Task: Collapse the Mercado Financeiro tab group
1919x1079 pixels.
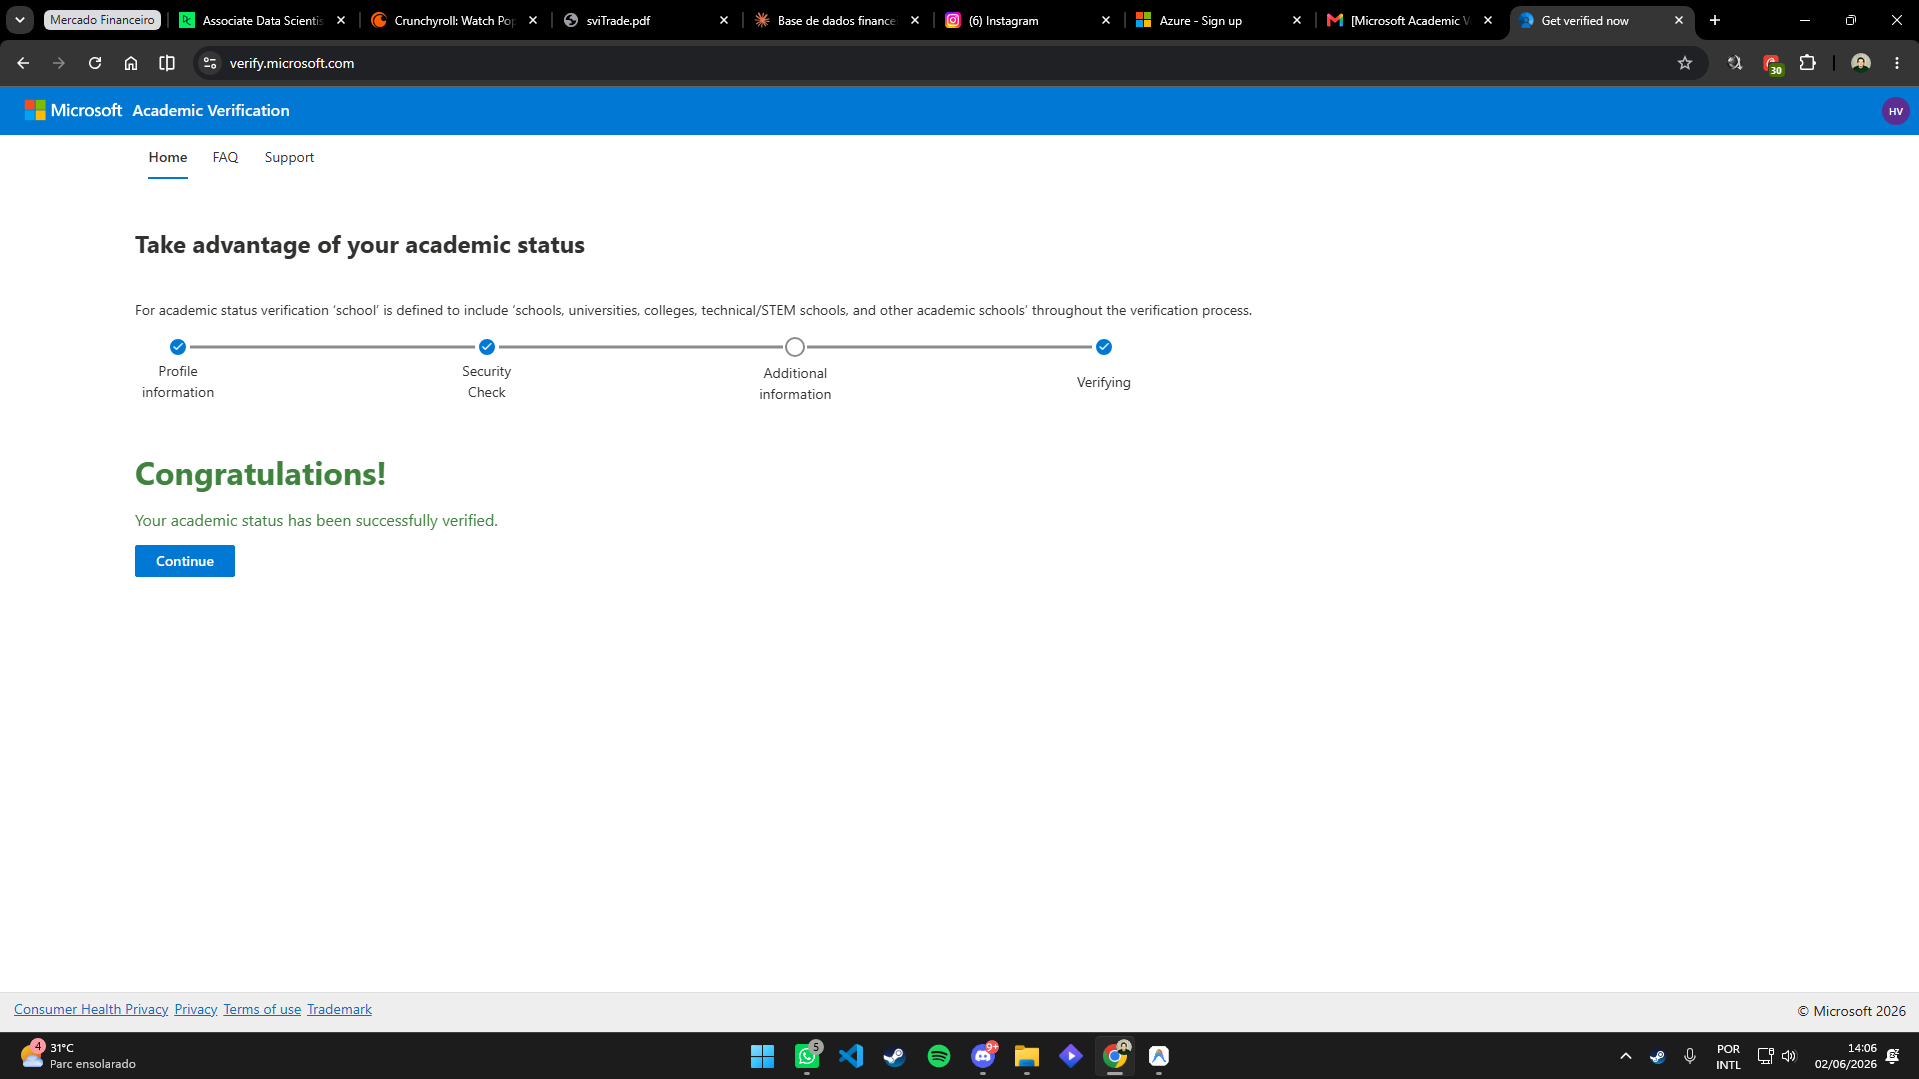Action: point(102,20)
